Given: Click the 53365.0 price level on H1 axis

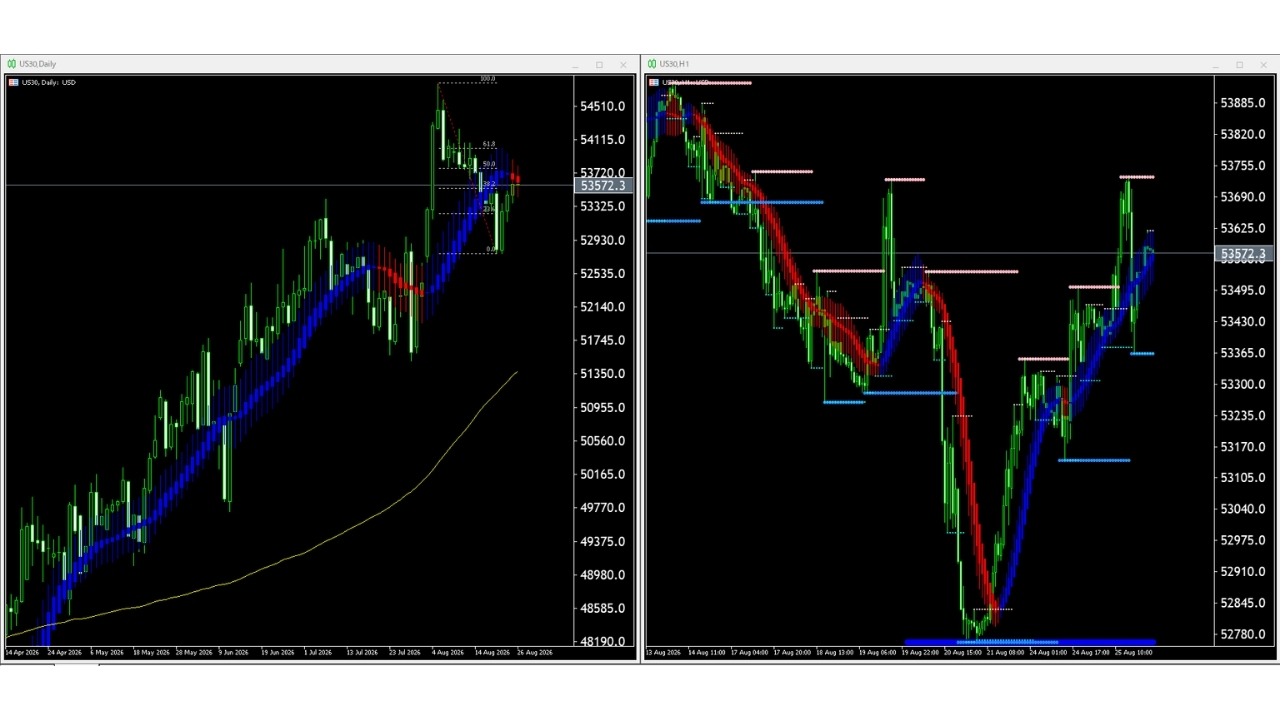Looking at the screenshot, I should point(1243,353).
